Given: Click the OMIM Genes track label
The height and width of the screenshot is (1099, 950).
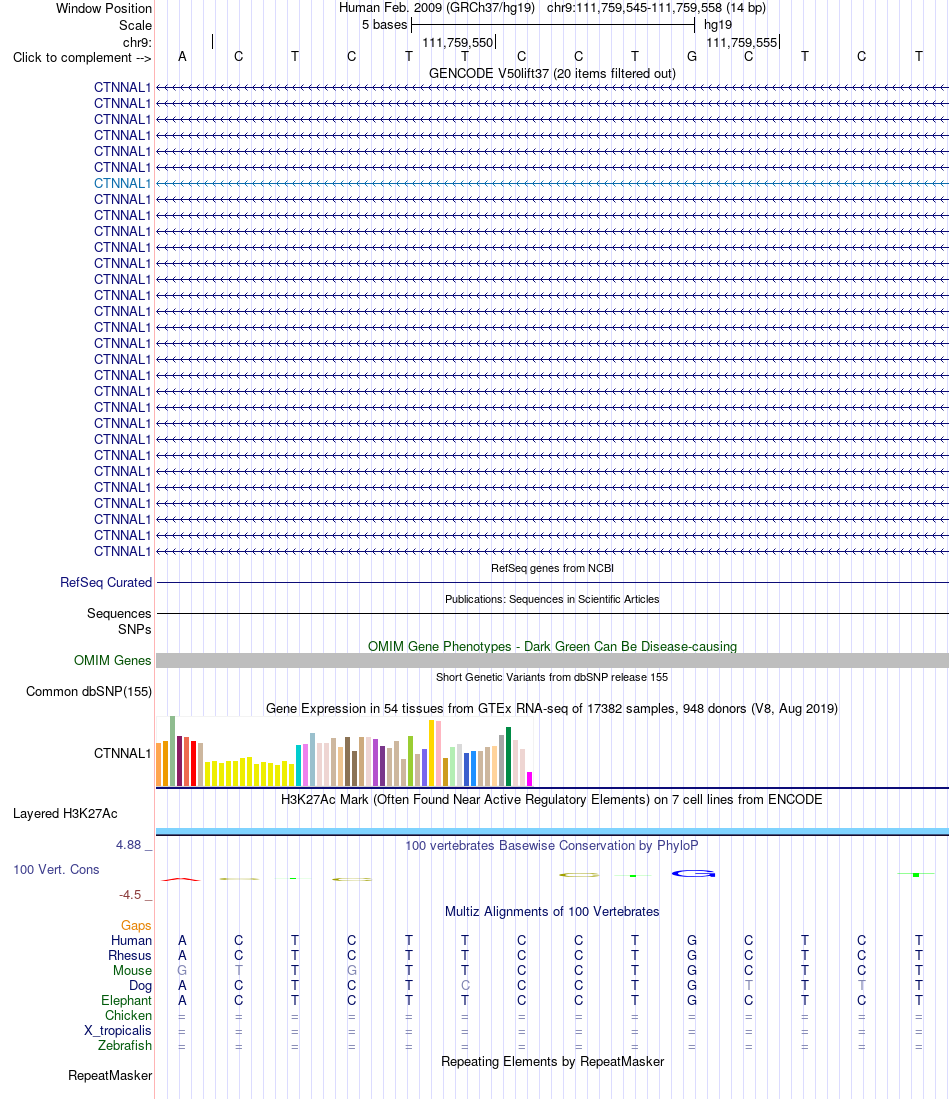Looking at the screenshot, I should (x=112, y=660).
